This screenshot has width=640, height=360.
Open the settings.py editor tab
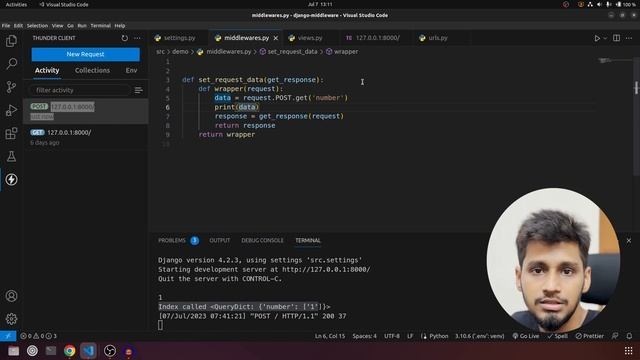[179, 38]
